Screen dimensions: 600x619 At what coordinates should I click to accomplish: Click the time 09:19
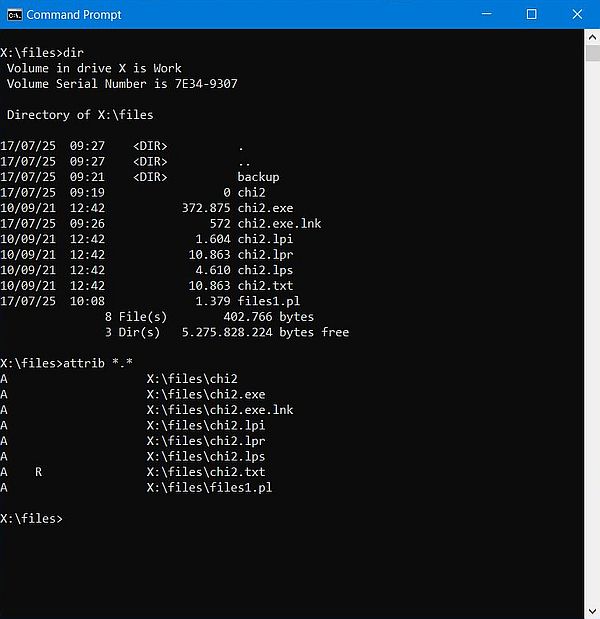pyautogui.click(x=87, y=192)
